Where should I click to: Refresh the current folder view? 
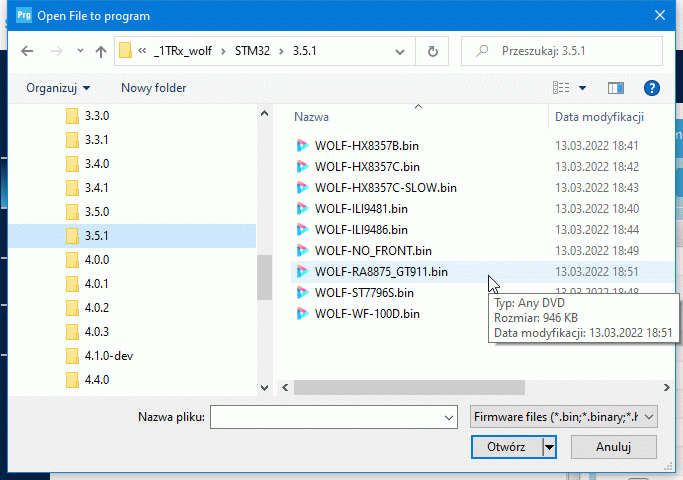tap(432, 51)
